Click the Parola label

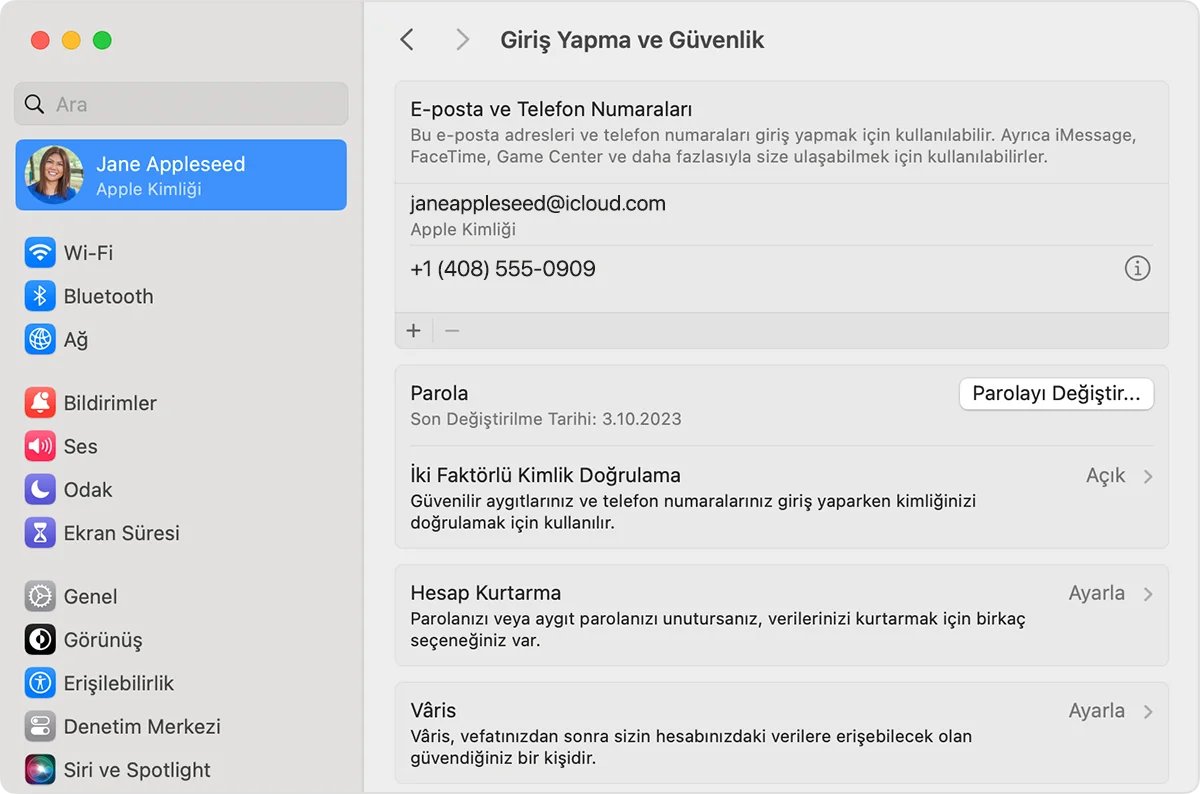click(439, 393)
